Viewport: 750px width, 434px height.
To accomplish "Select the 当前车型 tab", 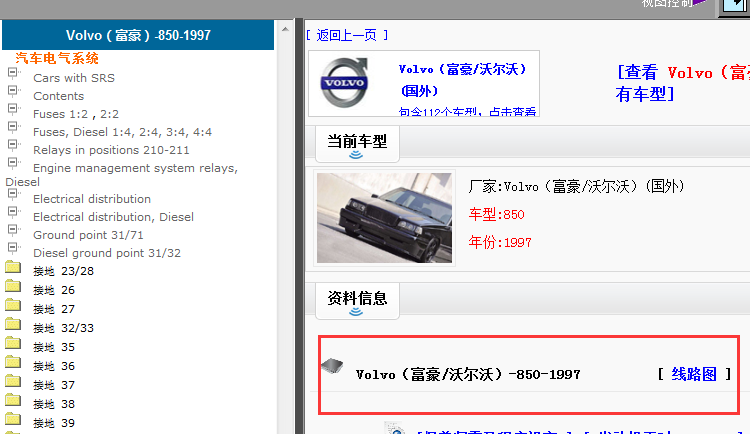I will tap(357, 142).
